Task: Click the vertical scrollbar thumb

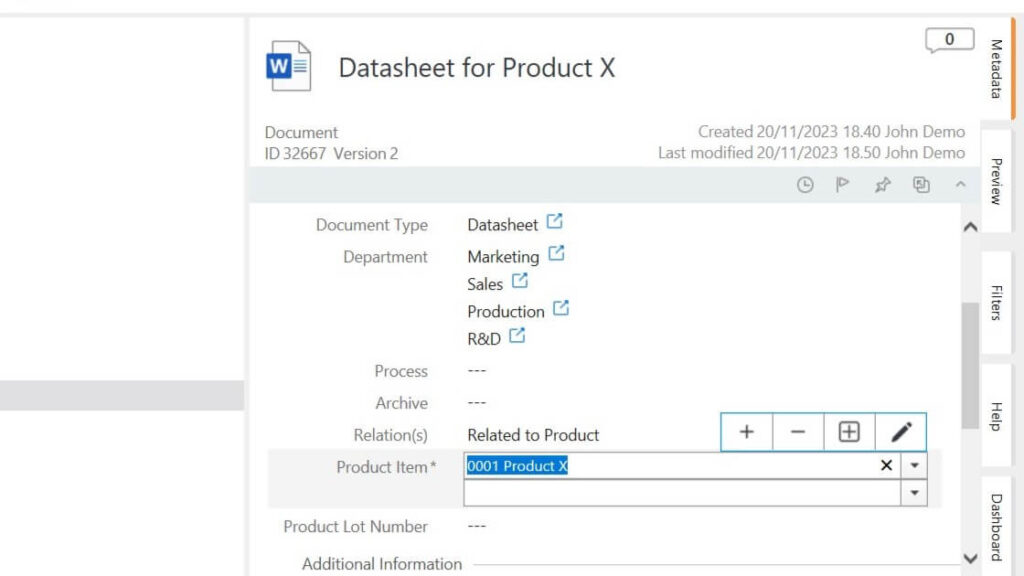Action: pyautogui.click(x=970, y=366)
